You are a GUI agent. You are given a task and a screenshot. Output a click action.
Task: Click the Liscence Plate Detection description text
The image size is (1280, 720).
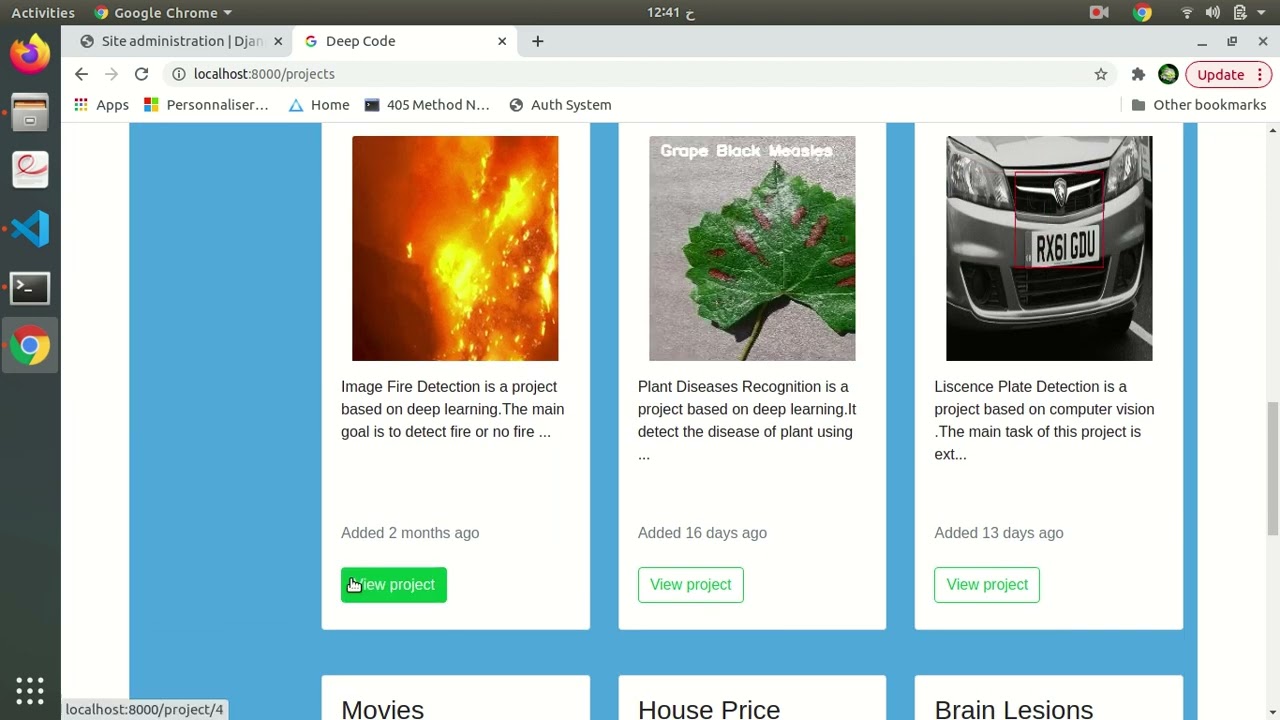coord(1044,420)
